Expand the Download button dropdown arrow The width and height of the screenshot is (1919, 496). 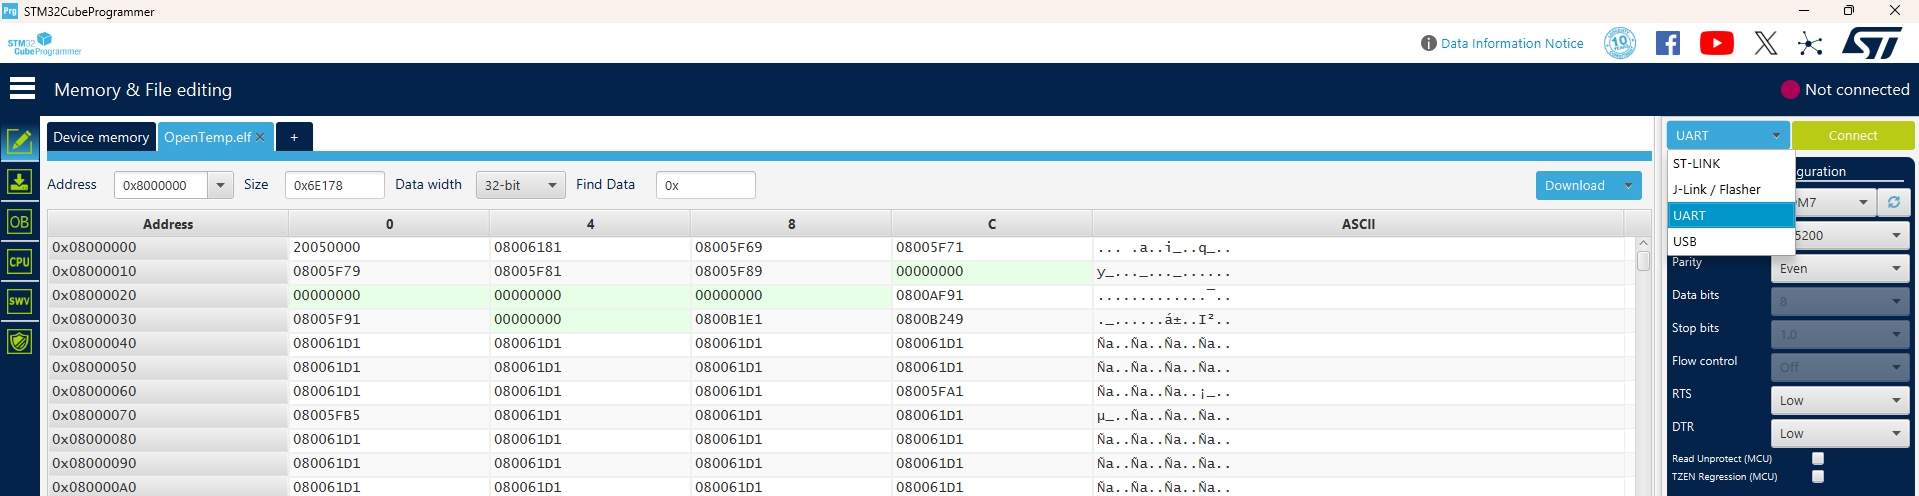pos(1628,185)
